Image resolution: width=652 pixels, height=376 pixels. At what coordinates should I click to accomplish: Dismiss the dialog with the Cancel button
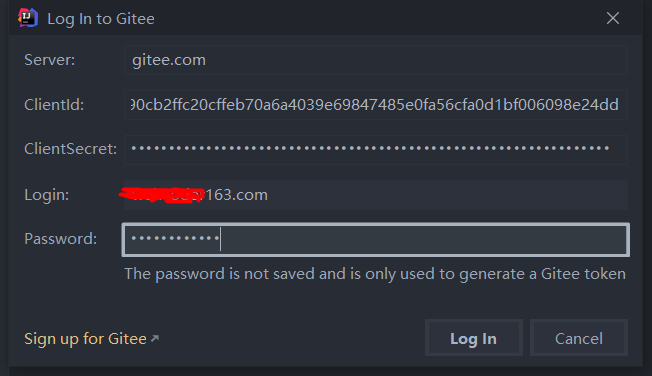579,338
